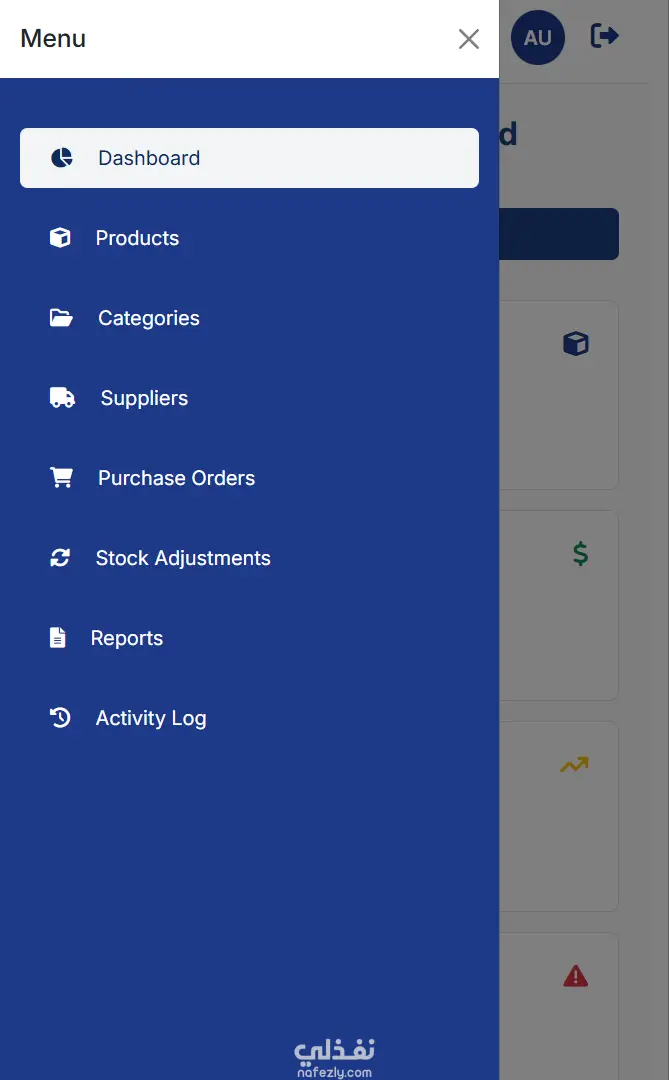Screen dimensions: 669x1080
Task: Close the Menu drawer with X
Action: pos(469,39)
